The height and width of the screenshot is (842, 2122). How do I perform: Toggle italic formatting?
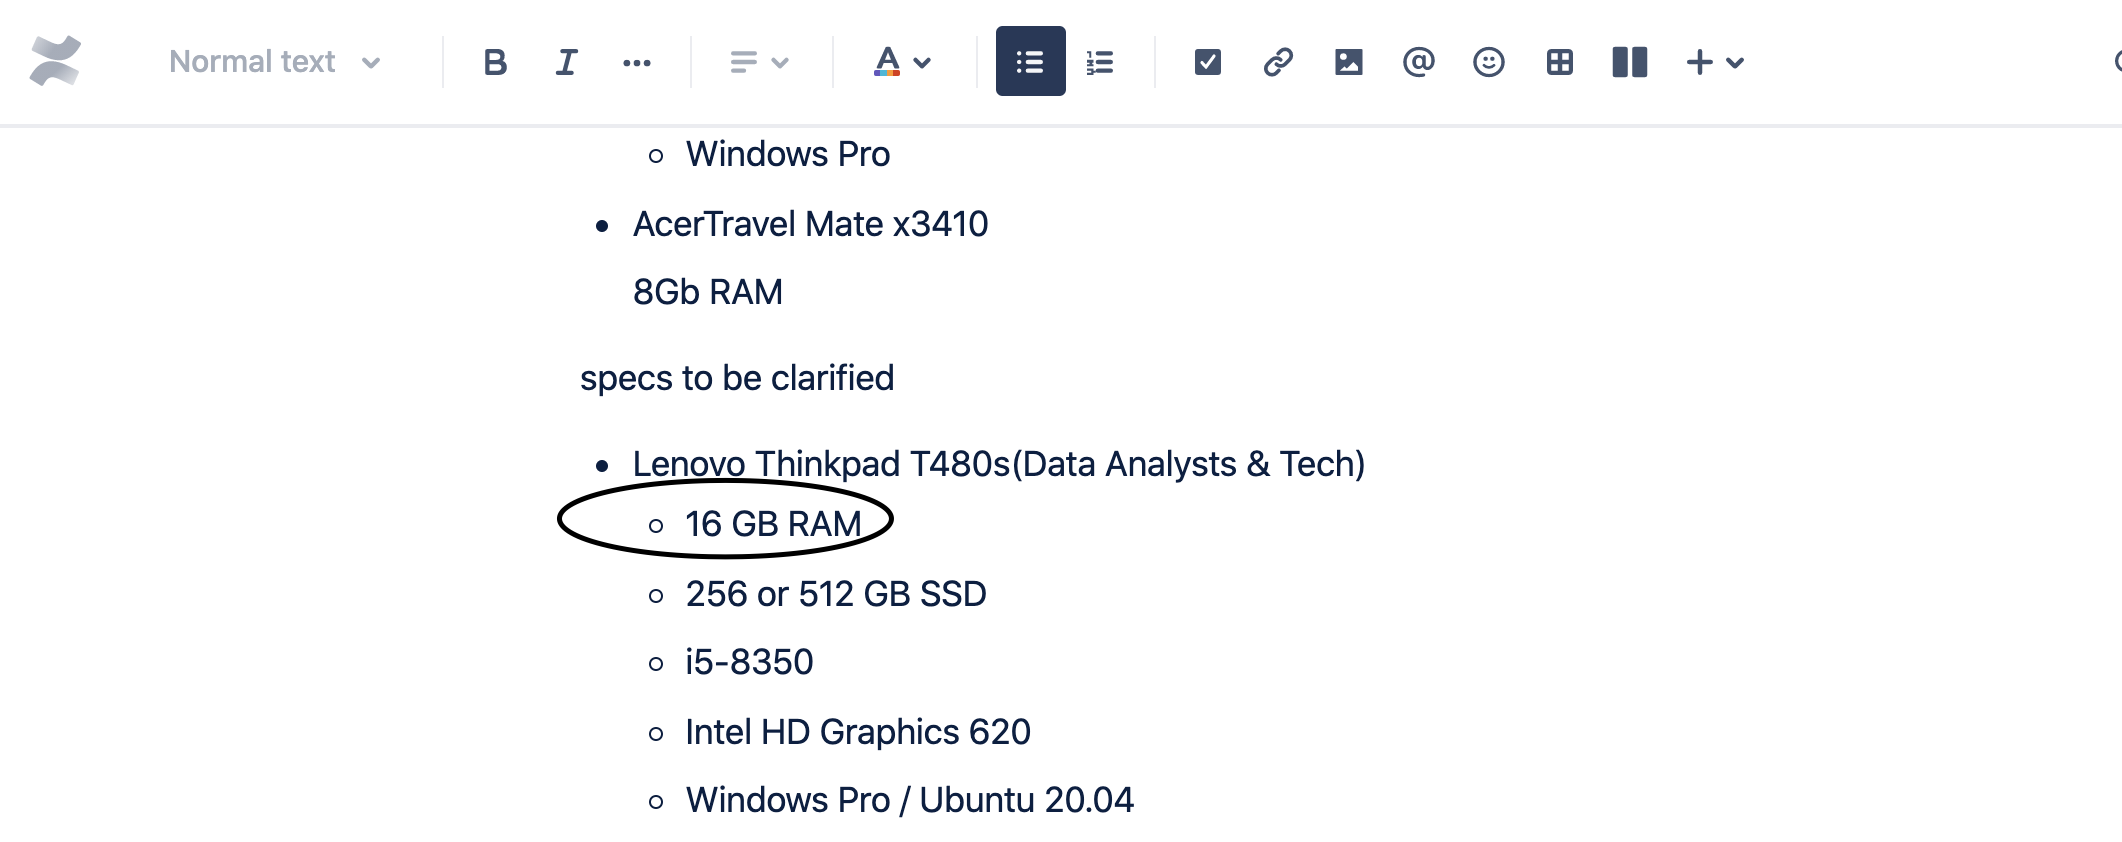coord(566,62)
